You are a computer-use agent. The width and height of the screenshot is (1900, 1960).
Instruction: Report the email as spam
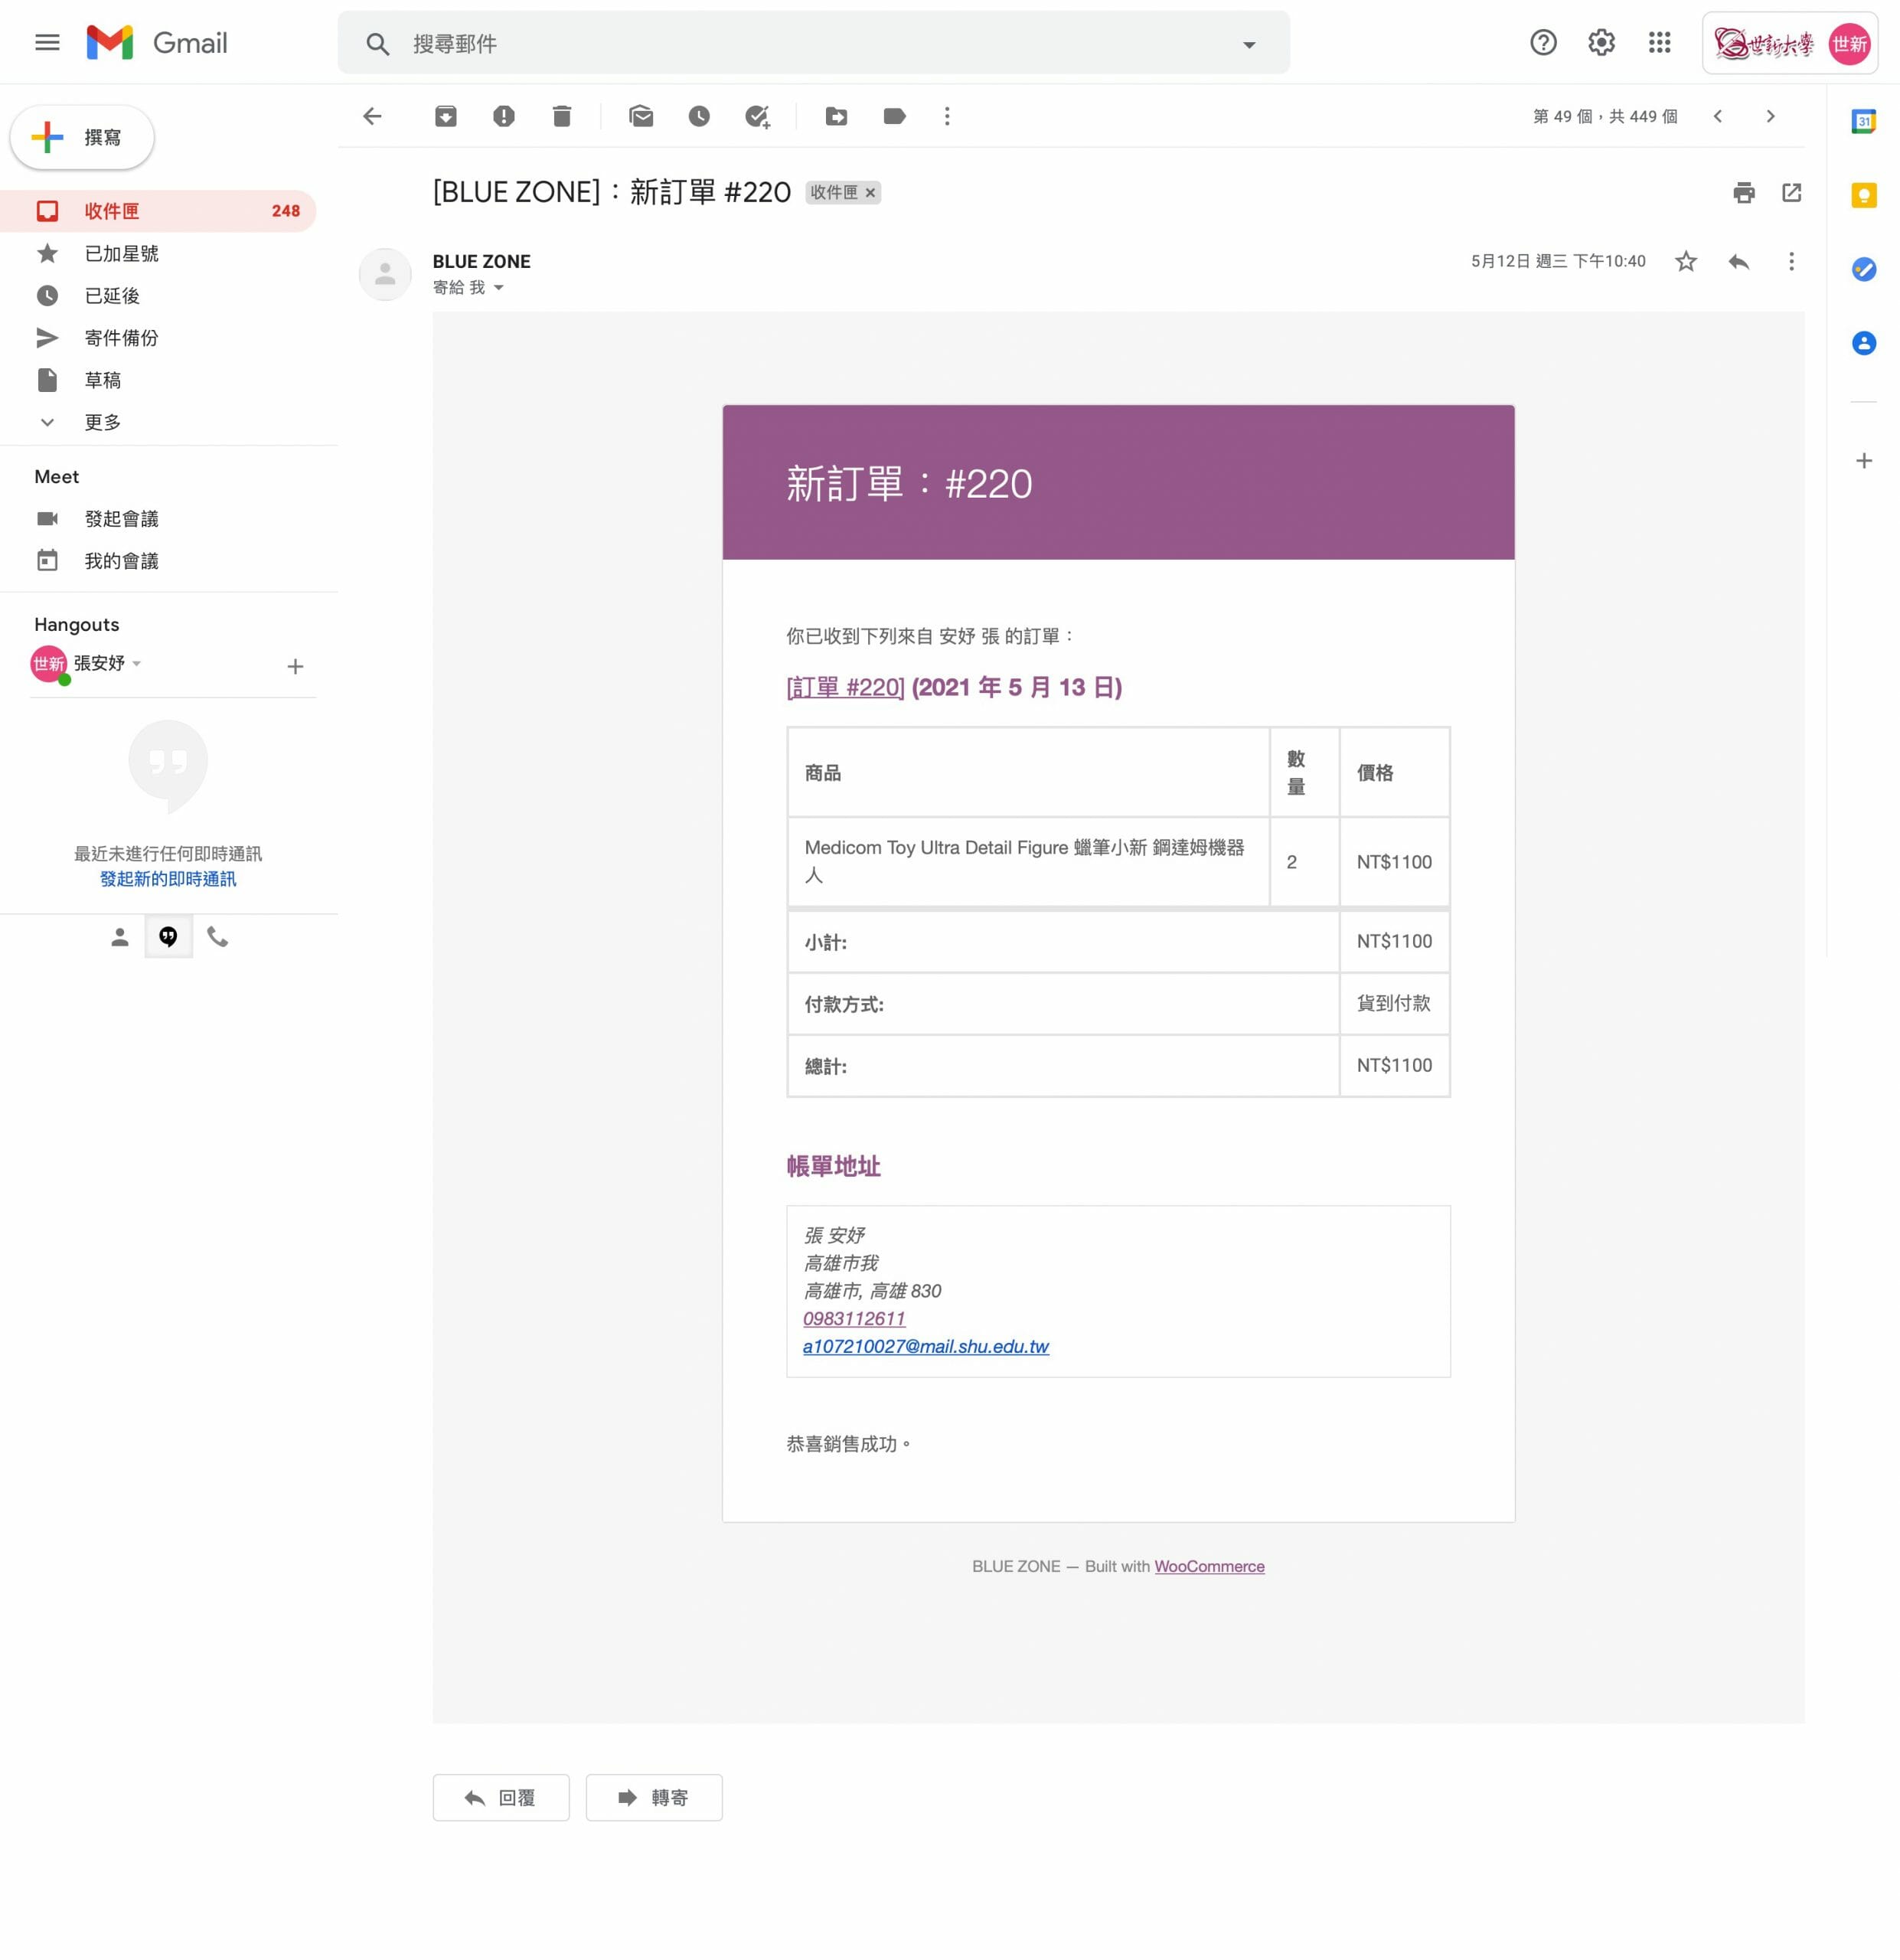[x=504, y=116]
